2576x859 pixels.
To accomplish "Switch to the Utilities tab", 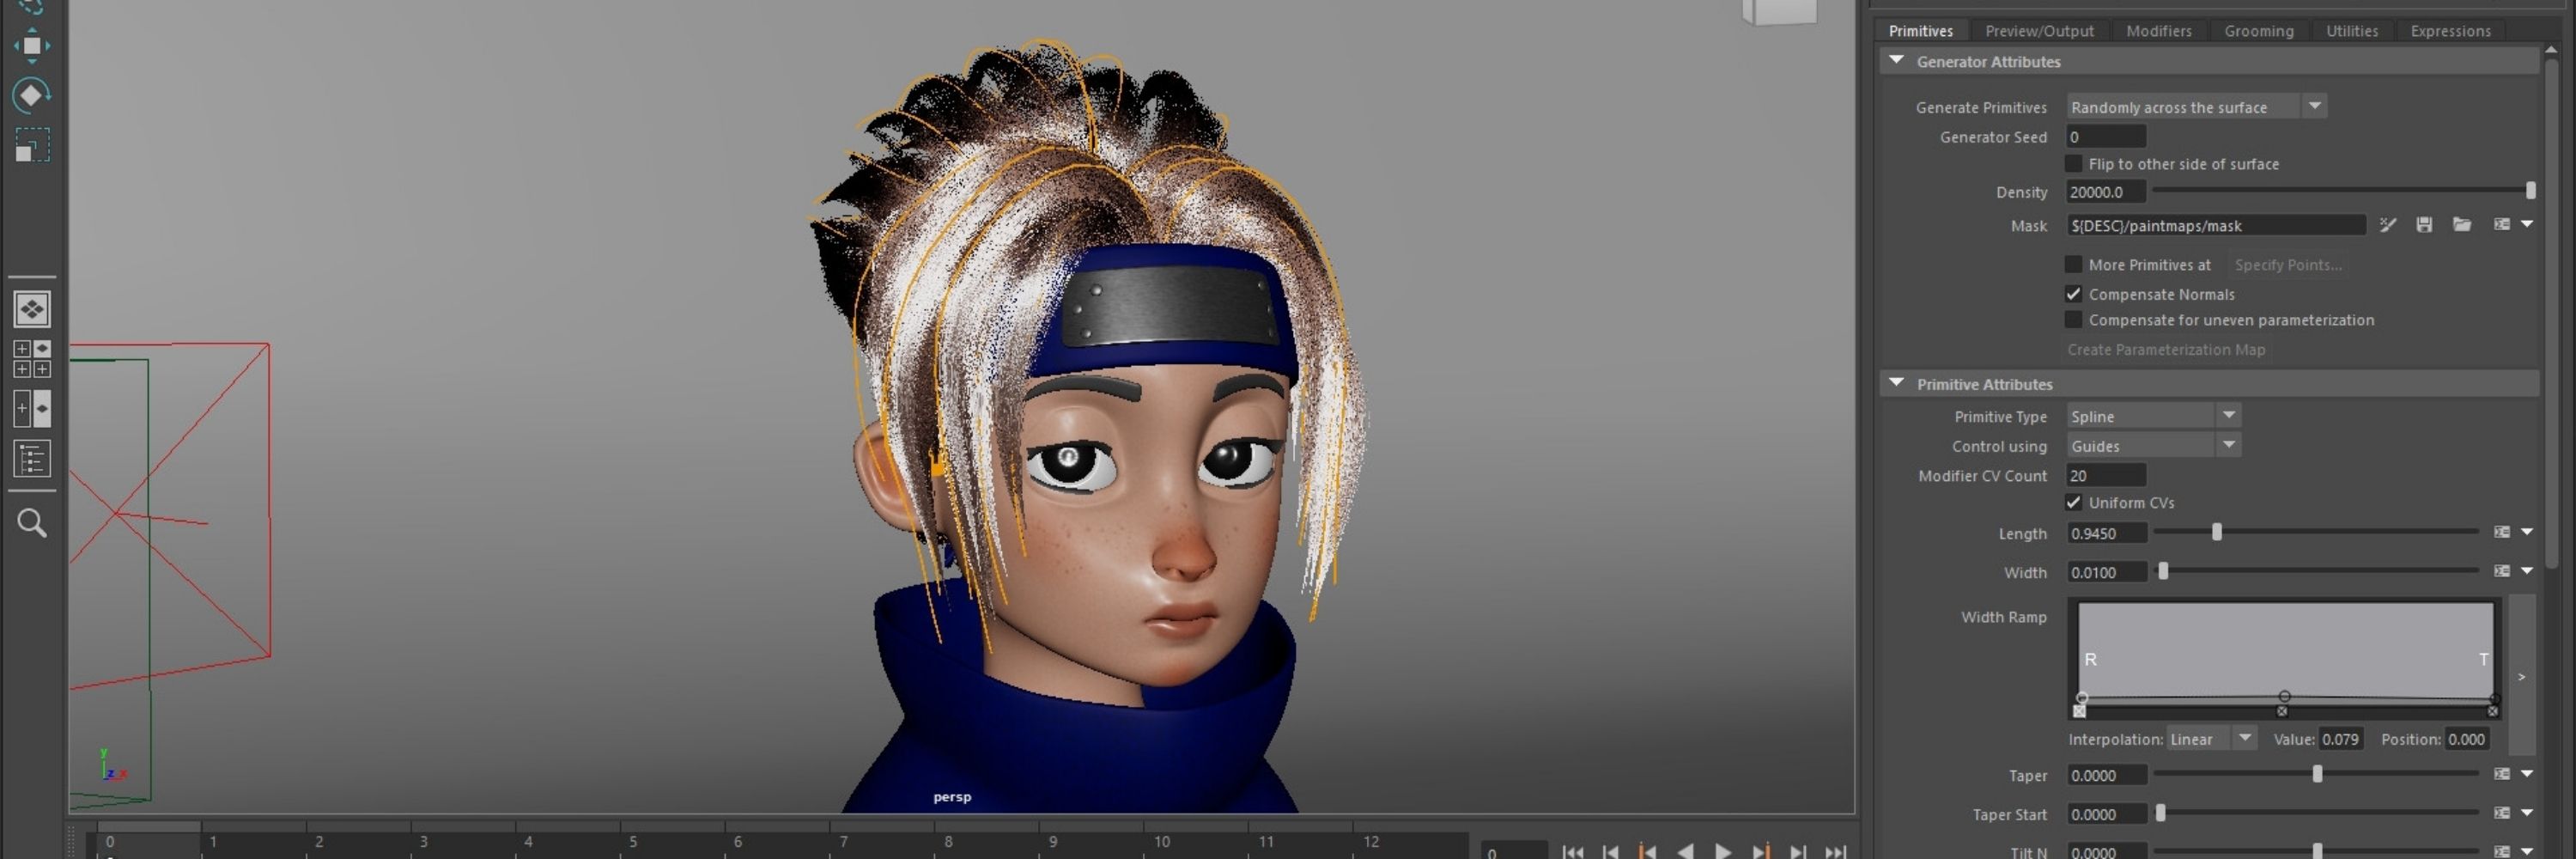I will [2351, 31].
